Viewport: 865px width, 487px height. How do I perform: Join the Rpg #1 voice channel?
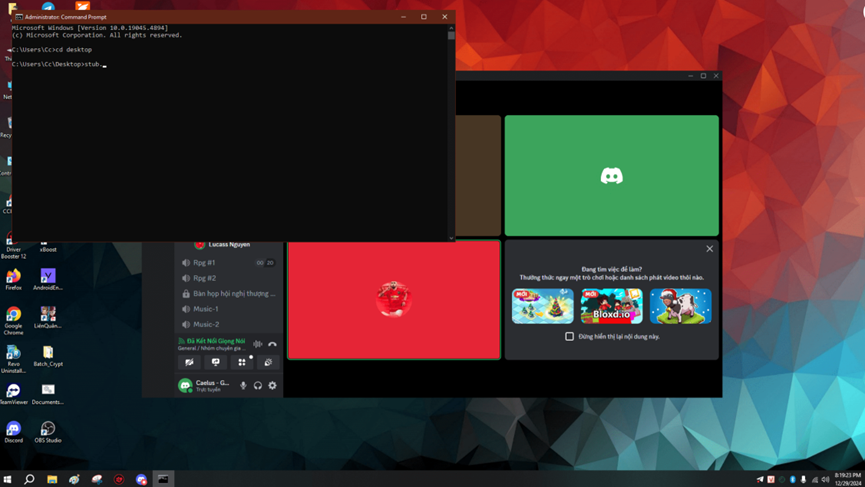pyautogui.click(x=205, y=263)
